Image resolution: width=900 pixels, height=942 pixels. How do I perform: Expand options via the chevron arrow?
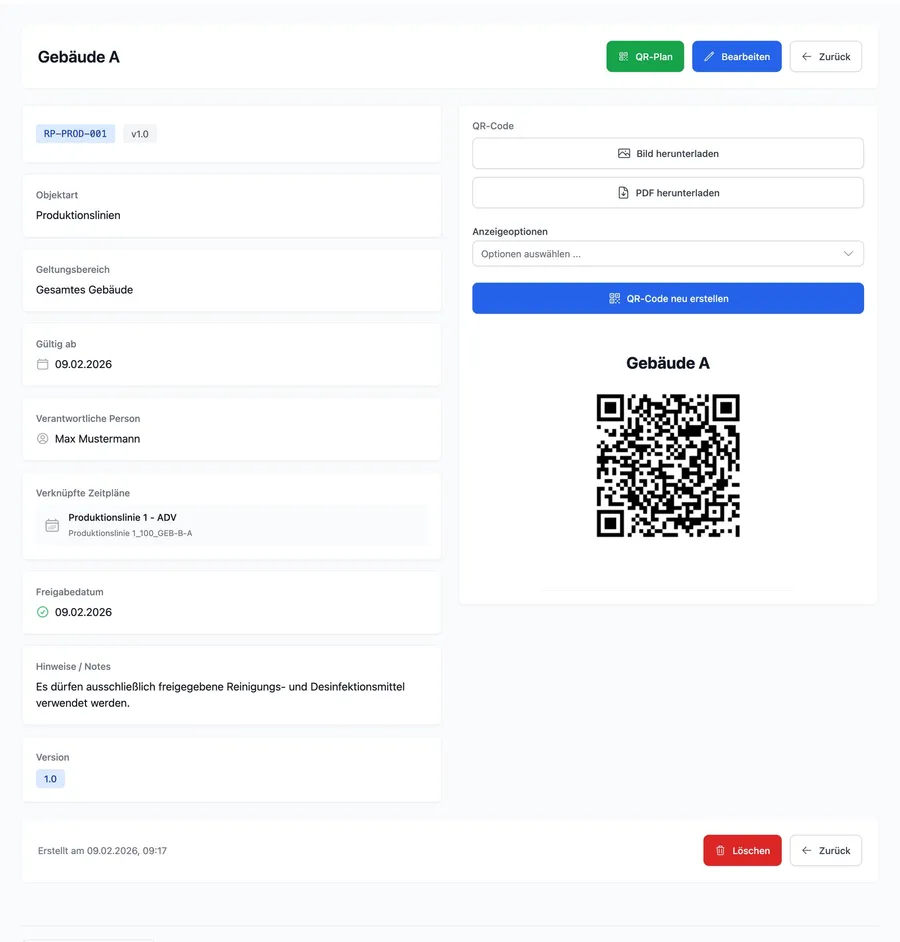tap(848, 254)
